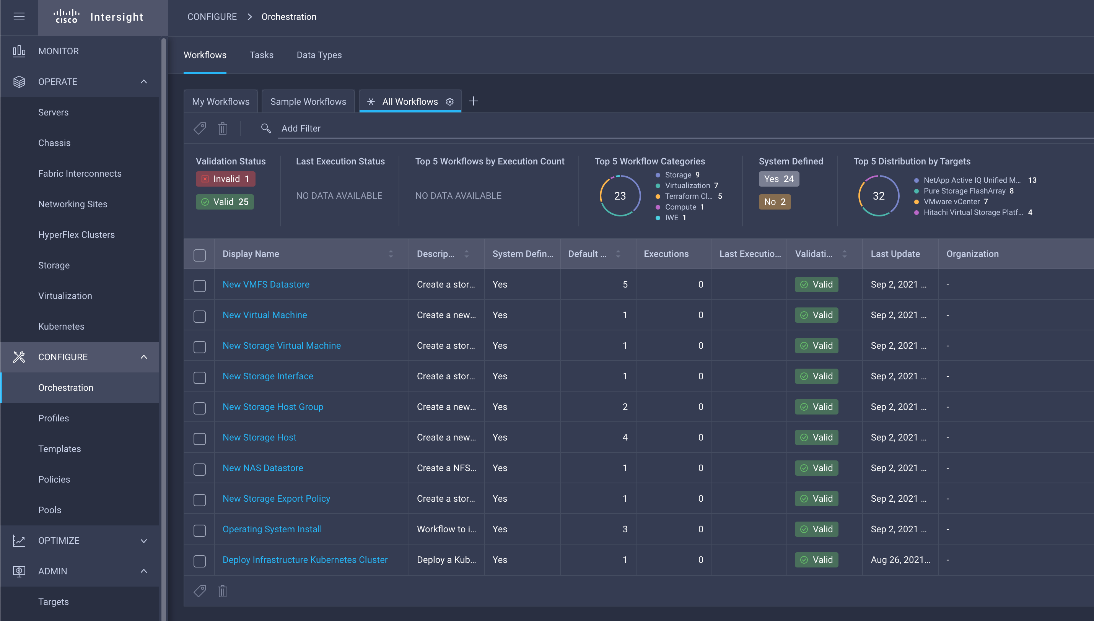Check the New Storage Virtual Machine row
The width and height of the screenshot is (1094, 621).
coord(200,347)
